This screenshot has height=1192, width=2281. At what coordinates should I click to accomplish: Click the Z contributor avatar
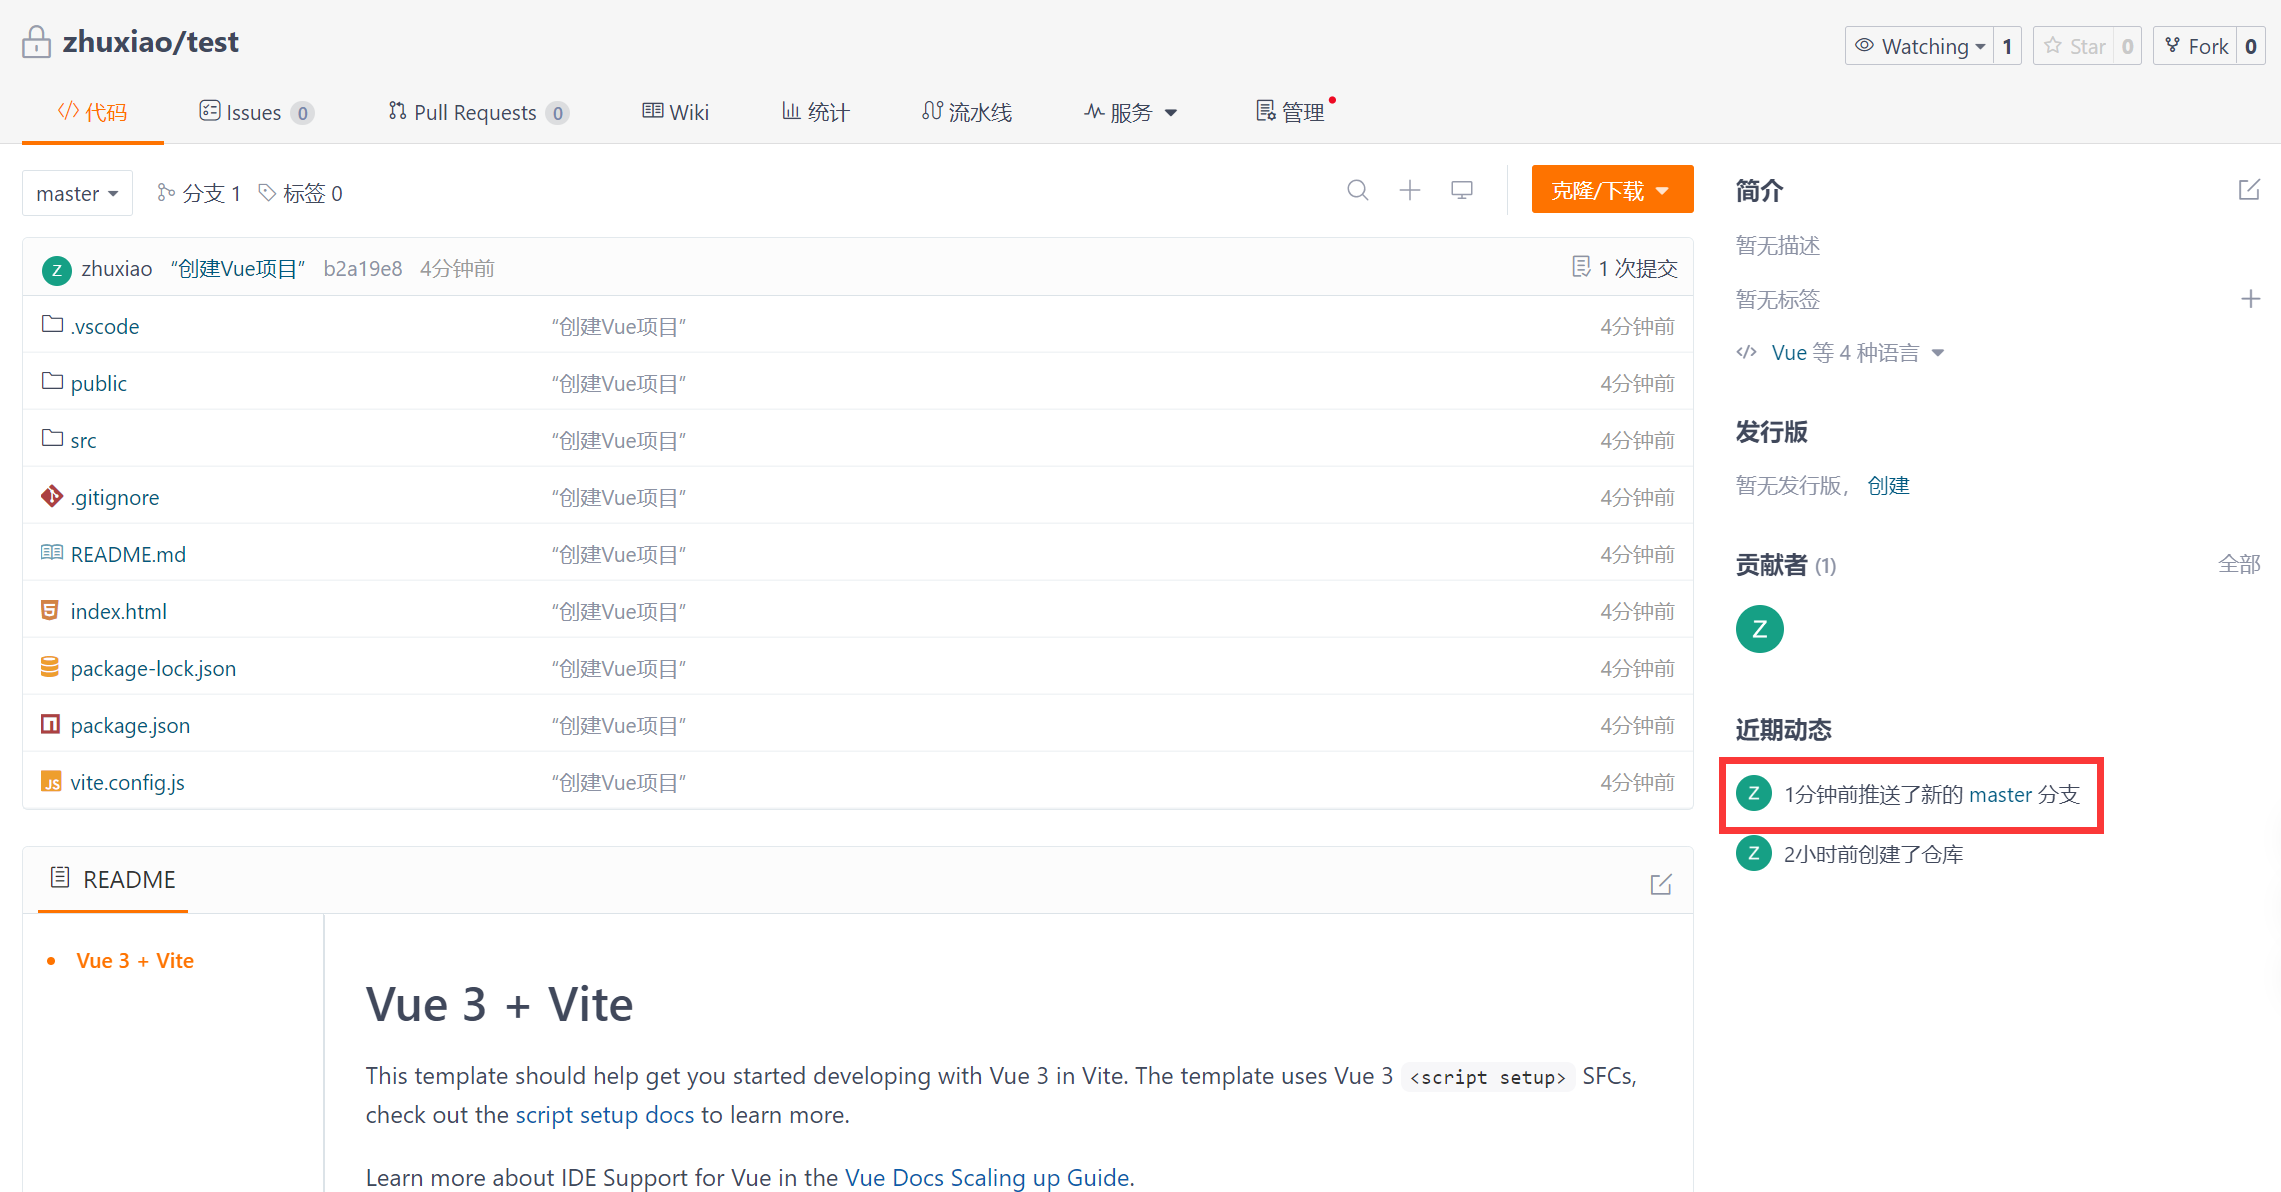pos(1759,629)
